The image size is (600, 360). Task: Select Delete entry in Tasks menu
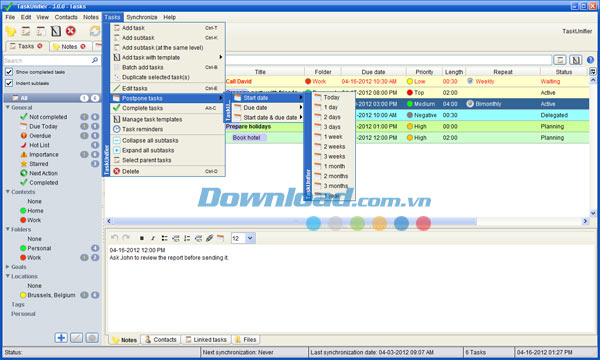[x=168, y=171]
